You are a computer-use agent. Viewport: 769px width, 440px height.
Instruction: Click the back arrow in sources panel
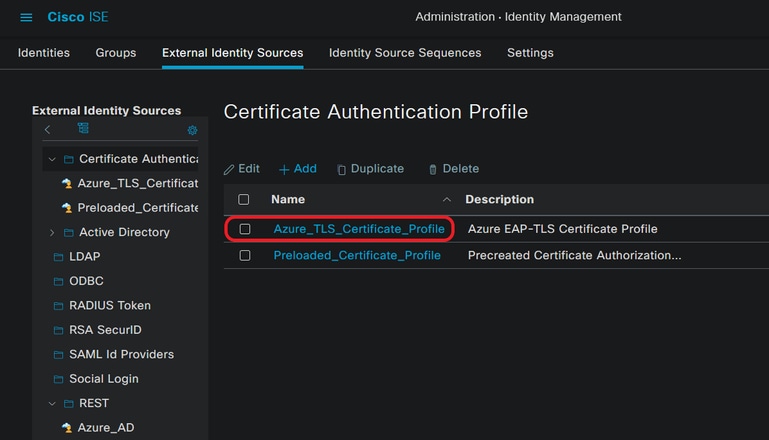click(47, 130)
